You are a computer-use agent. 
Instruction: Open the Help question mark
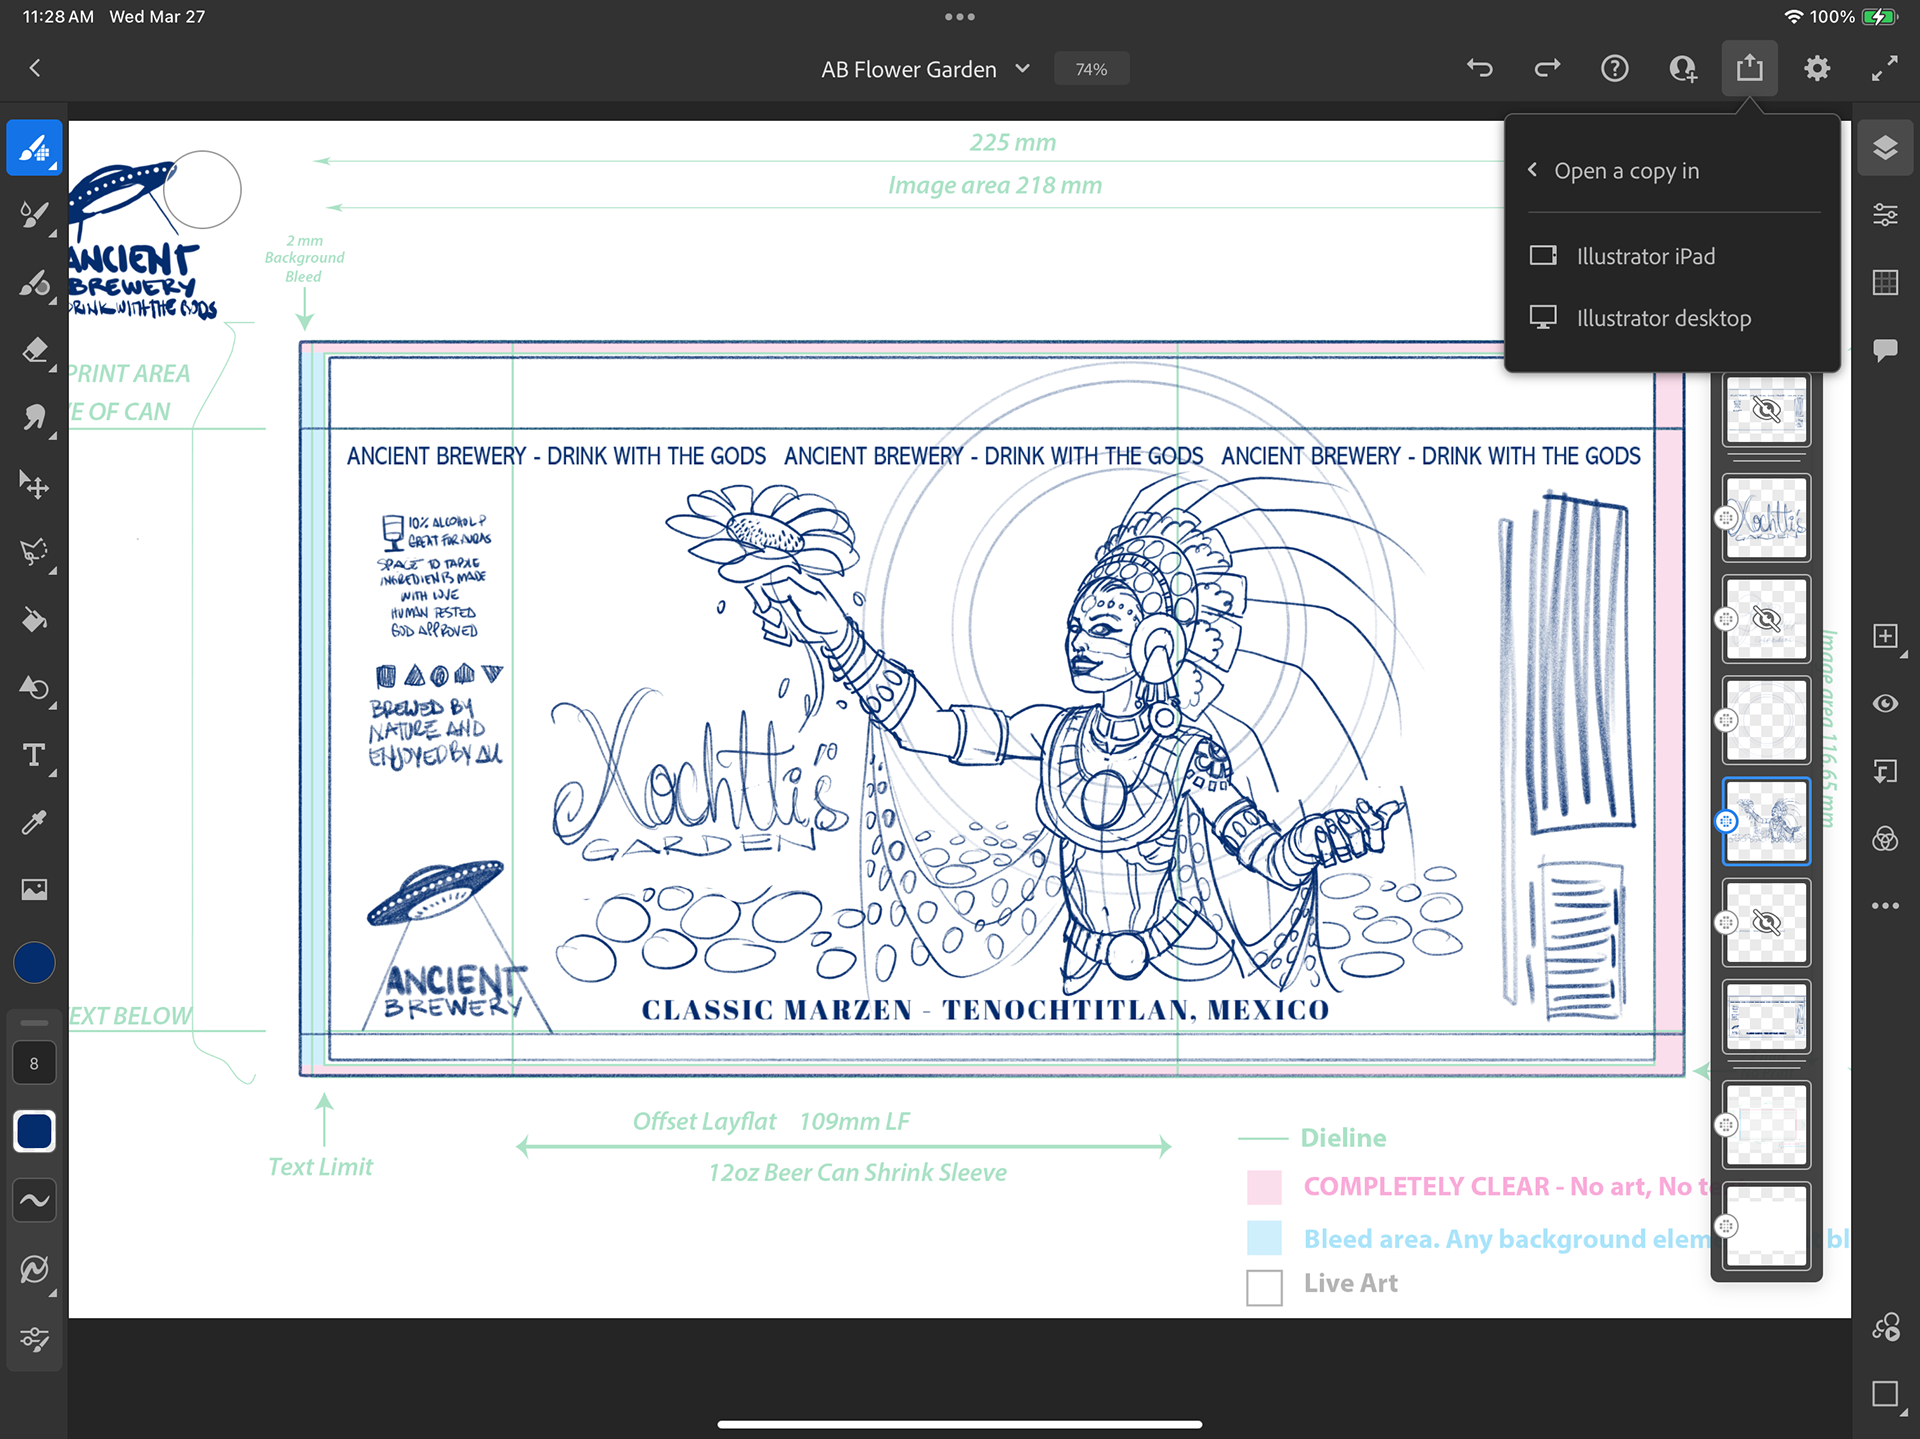pyautogui.click(x=1614, y=68)
